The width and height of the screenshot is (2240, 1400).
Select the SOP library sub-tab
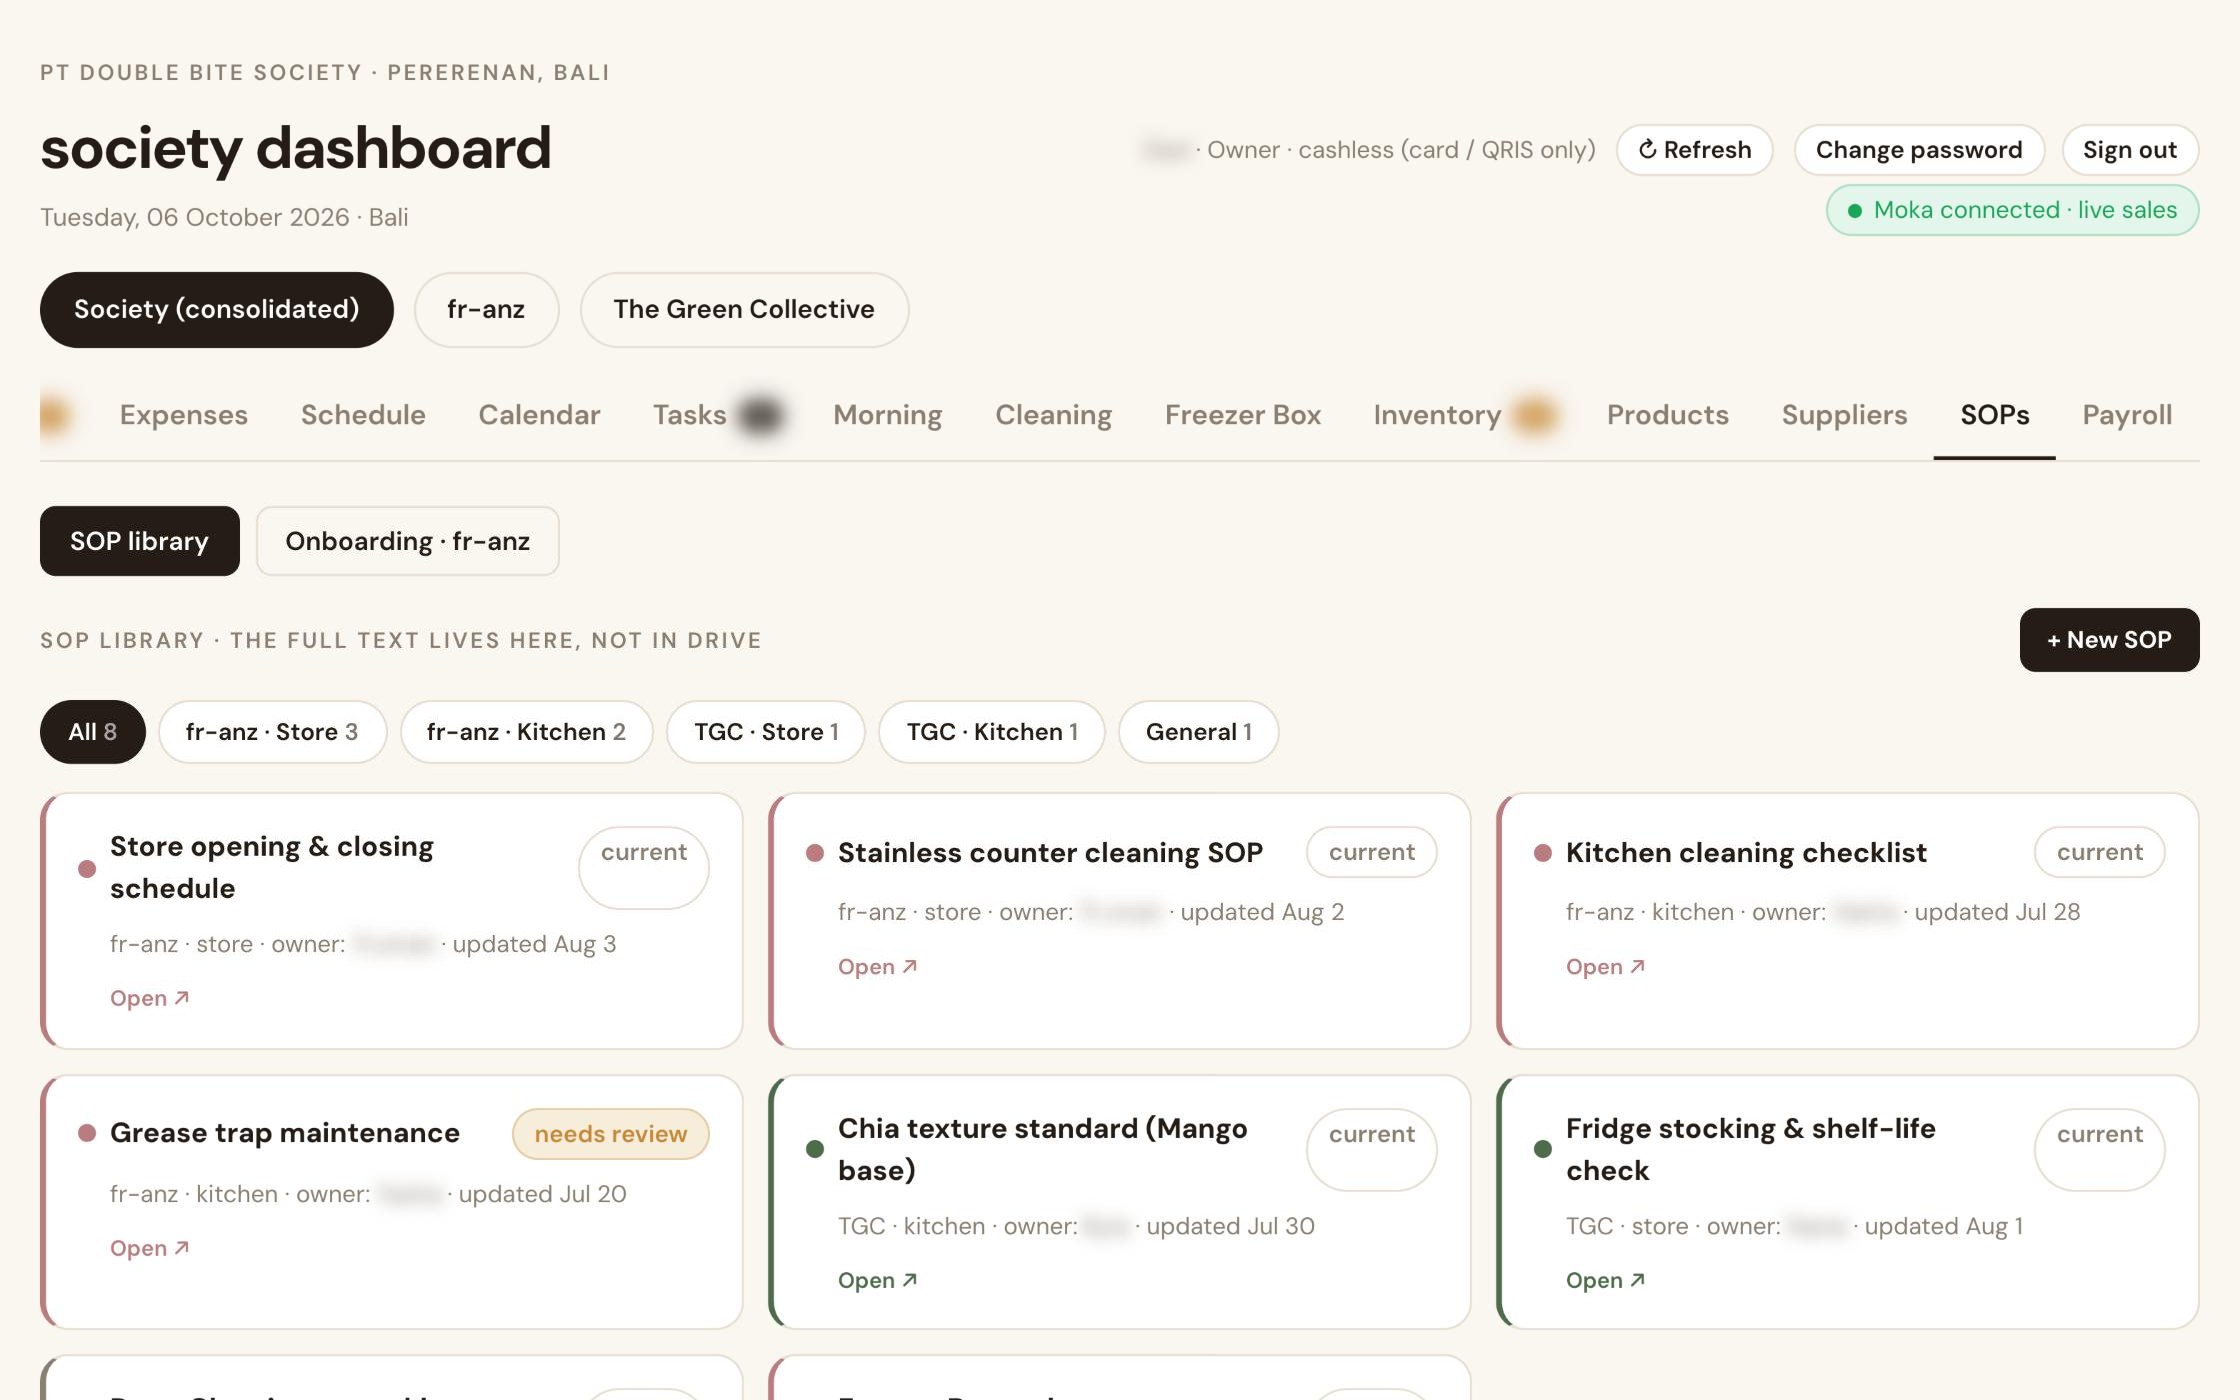pos(140,541)
